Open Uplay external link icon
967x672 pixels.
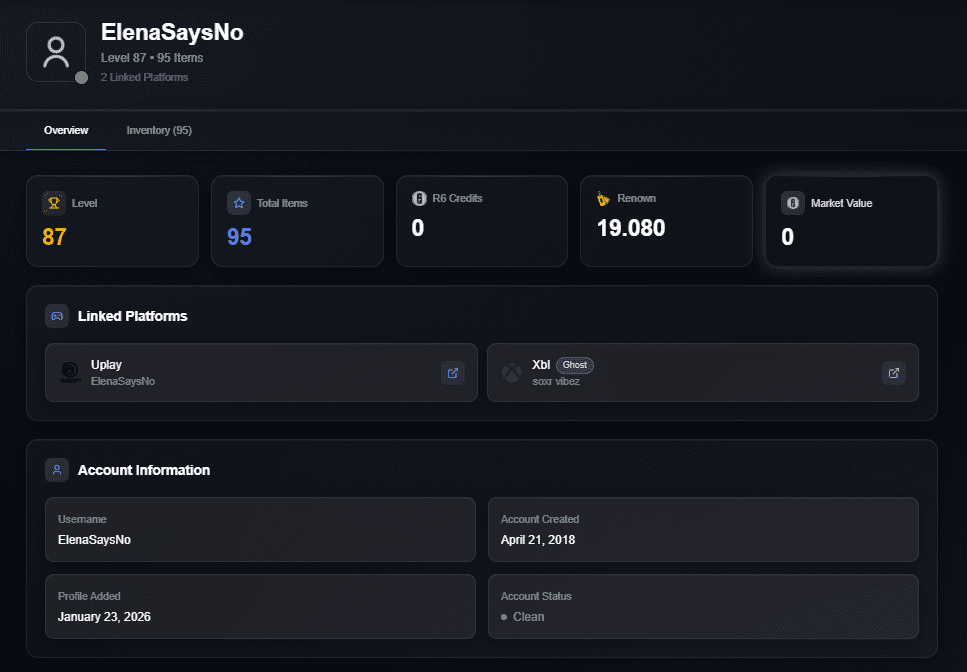[453, 373]
